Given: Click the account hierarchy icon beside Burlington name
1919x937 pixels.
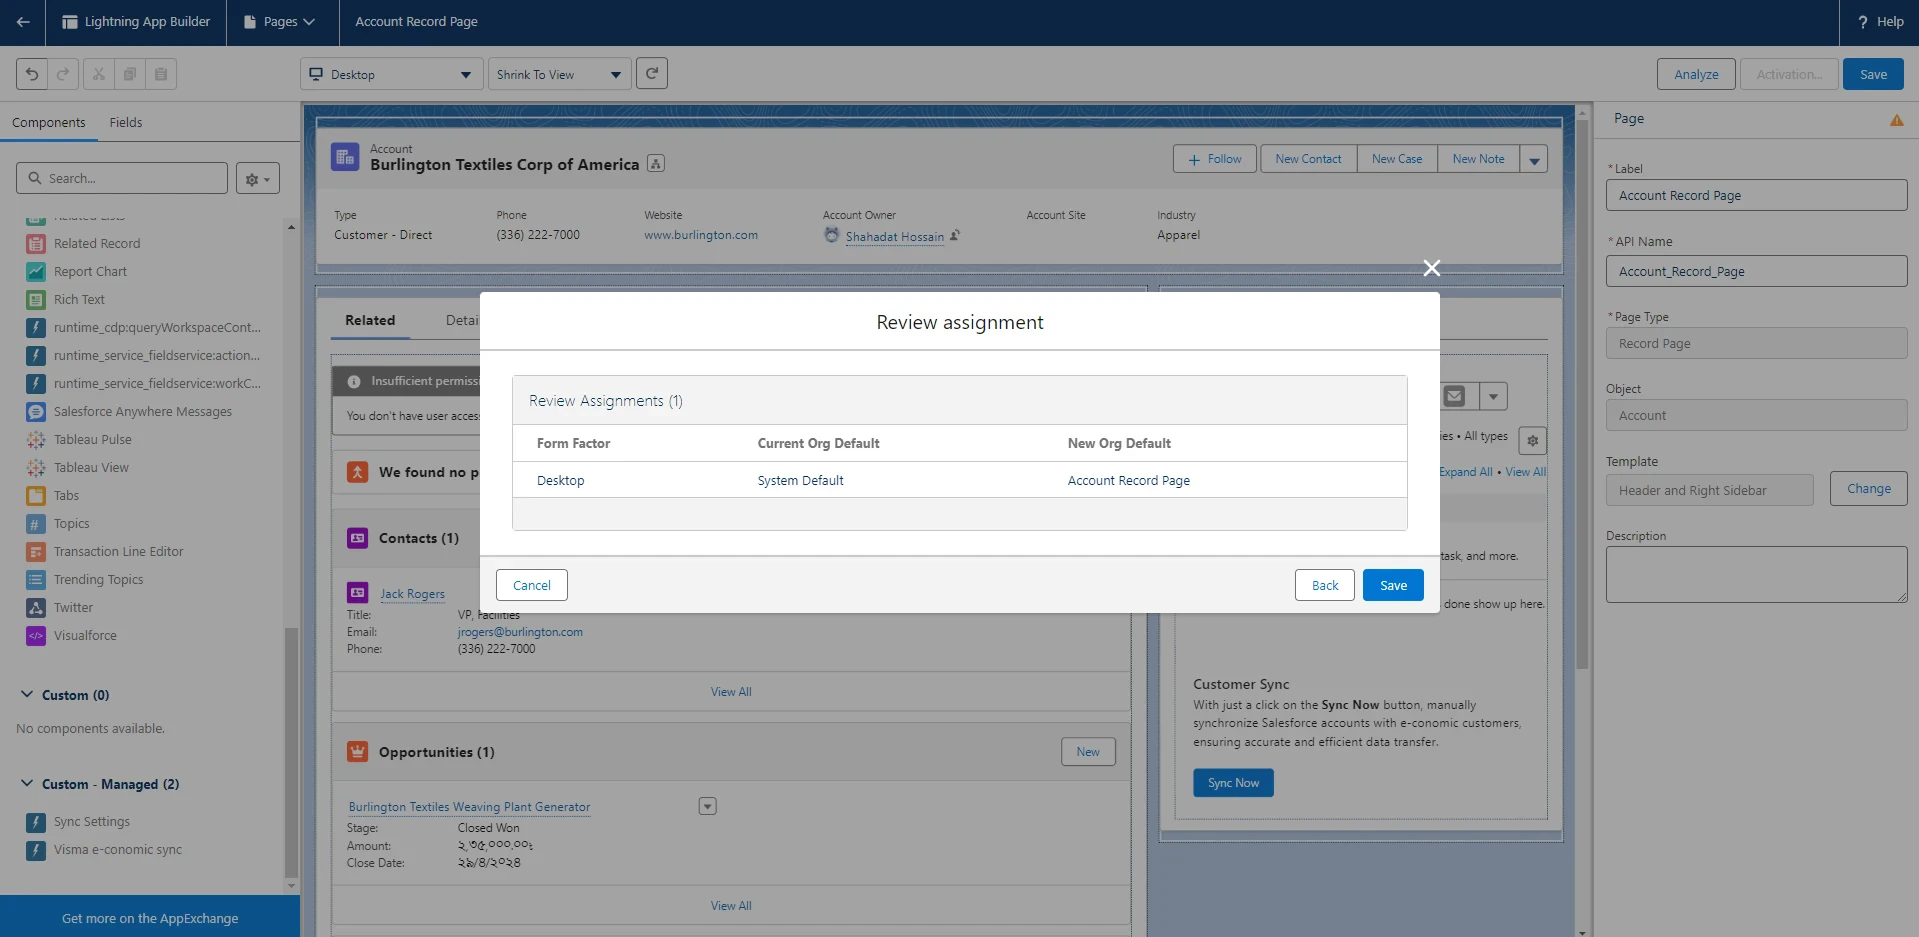Looking at the screenshot, I should [656, 164].
